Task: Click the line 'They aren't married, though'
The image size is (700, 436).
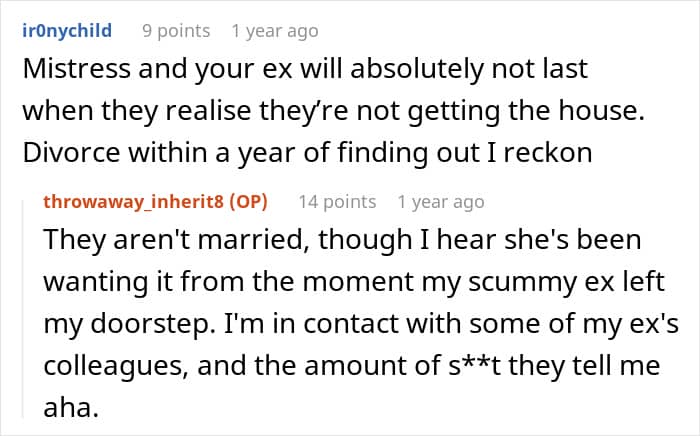Action: [x=342, y=240]
